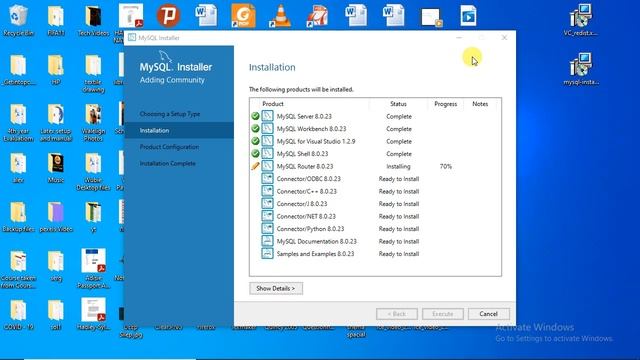Select the VLC media player desktop shortcut
640x360 pixels.
click(280, 16)
